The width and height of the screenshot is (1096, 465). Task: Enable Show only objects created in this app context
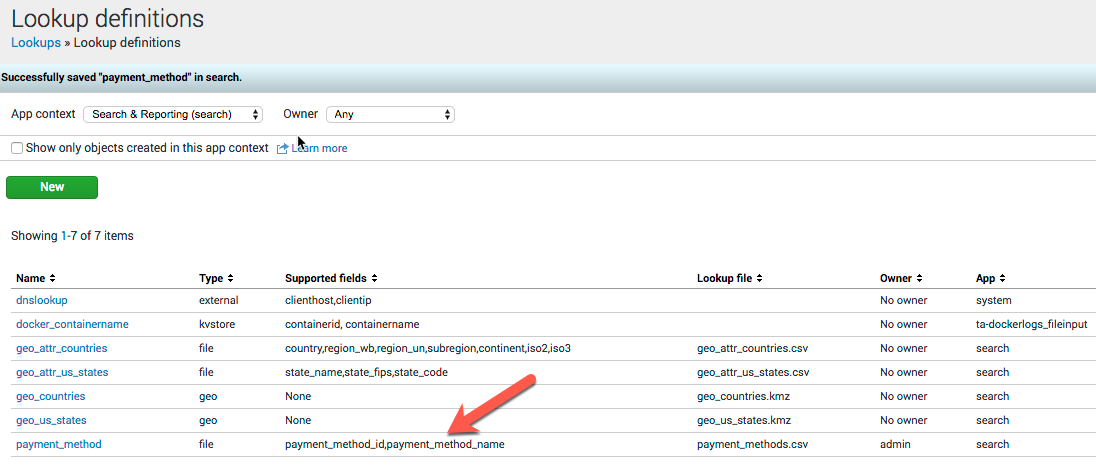coord(17,148)
